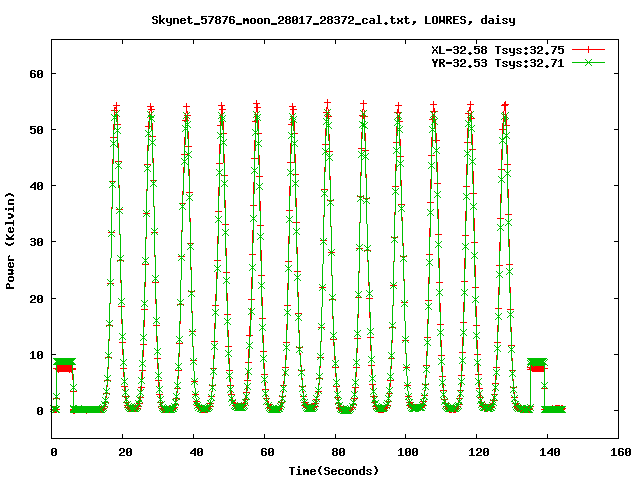640x480 pixels.
Task: Click x-axis tick label 40
Action: click(196, 452)
